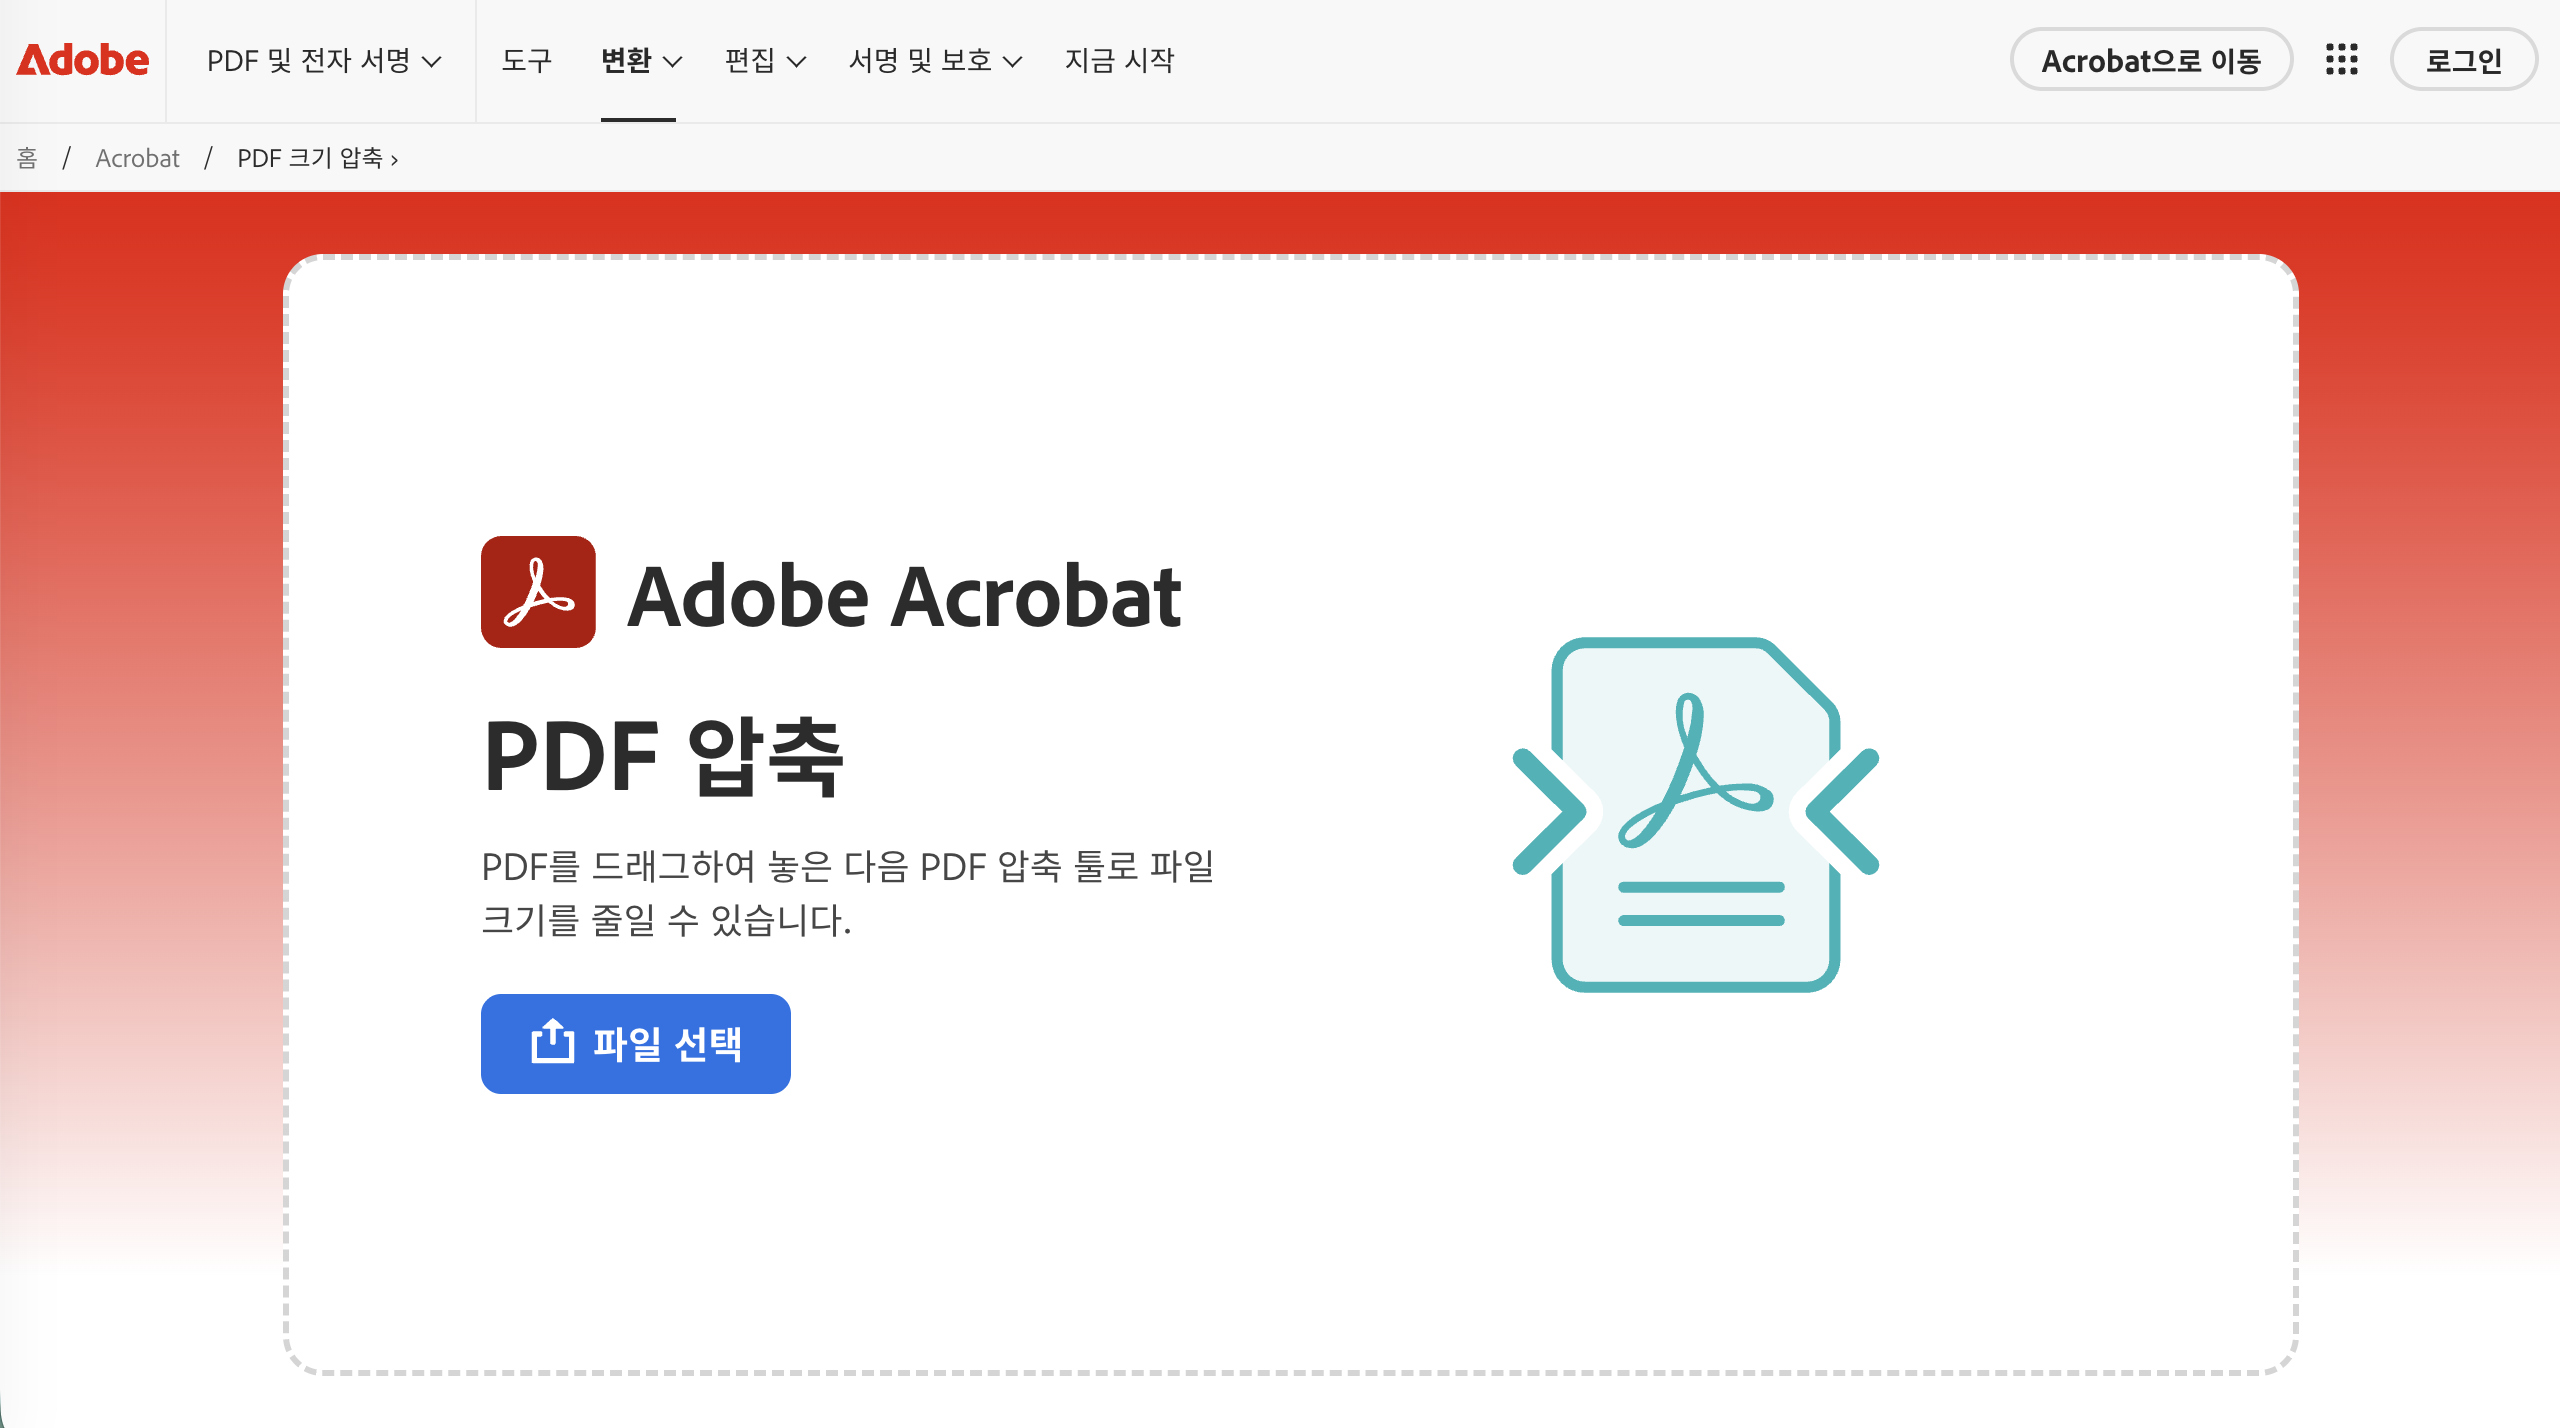This screenshot has width=2560, height=1428.
Task: Expand the 변환 menu chevron
Action: click(673, 62)
